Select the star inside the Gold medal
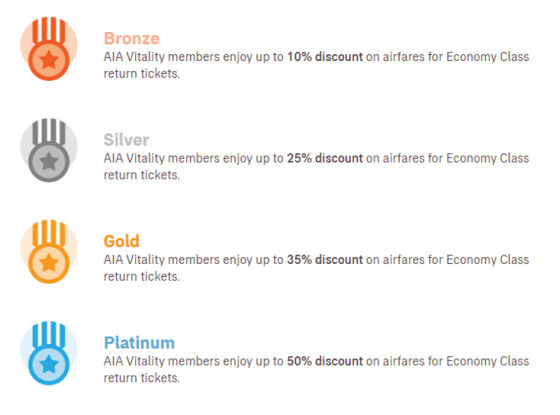Image resolution: width=560 pixels, height=415 pixels. pyautogui.click(x=49, y=263)
